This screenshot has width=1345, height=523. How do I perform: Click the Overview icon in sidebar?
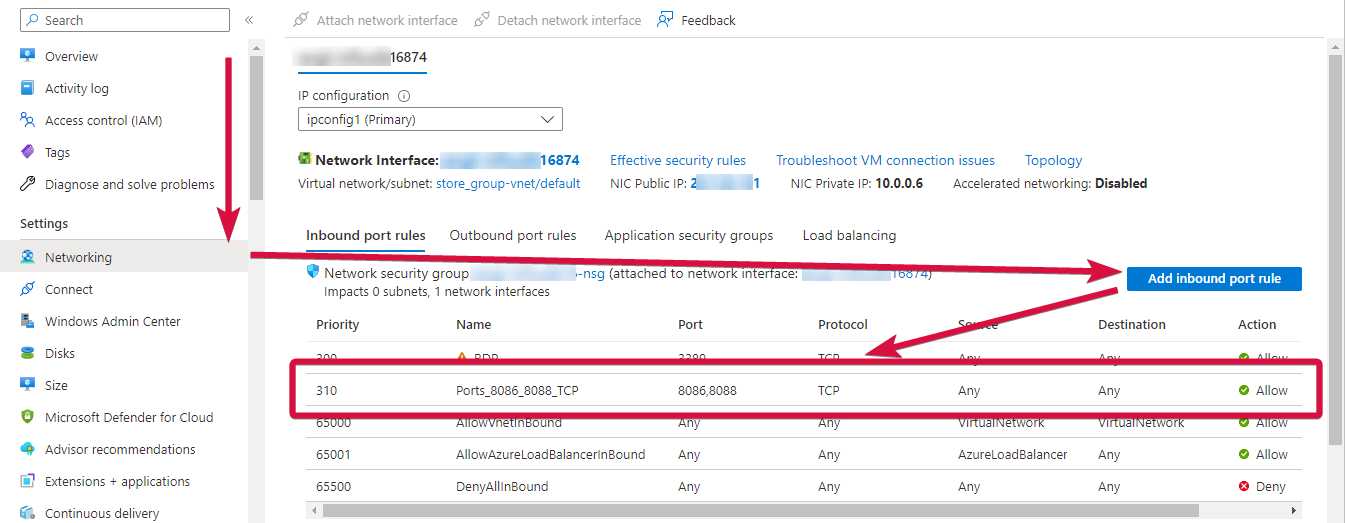tap(28, 56)
